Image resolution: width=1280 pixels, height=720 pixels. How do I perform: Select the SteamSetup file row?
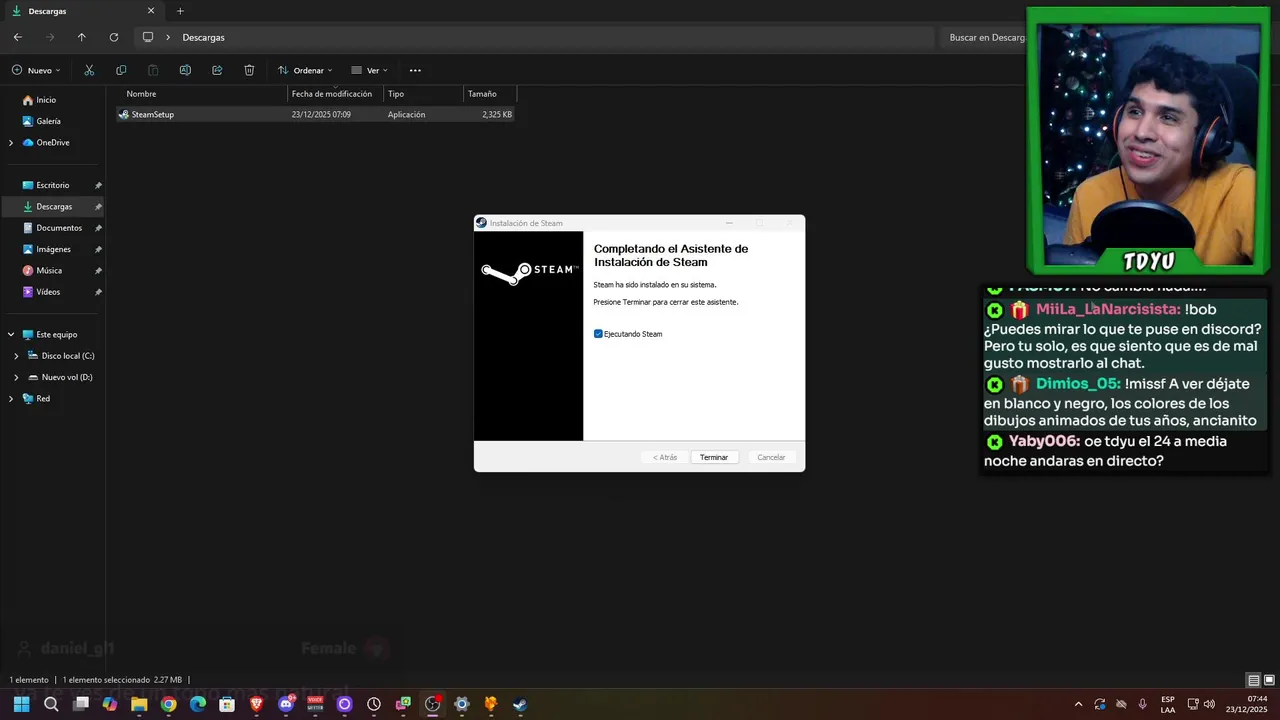pyautogui.click(x=315, y=114)
